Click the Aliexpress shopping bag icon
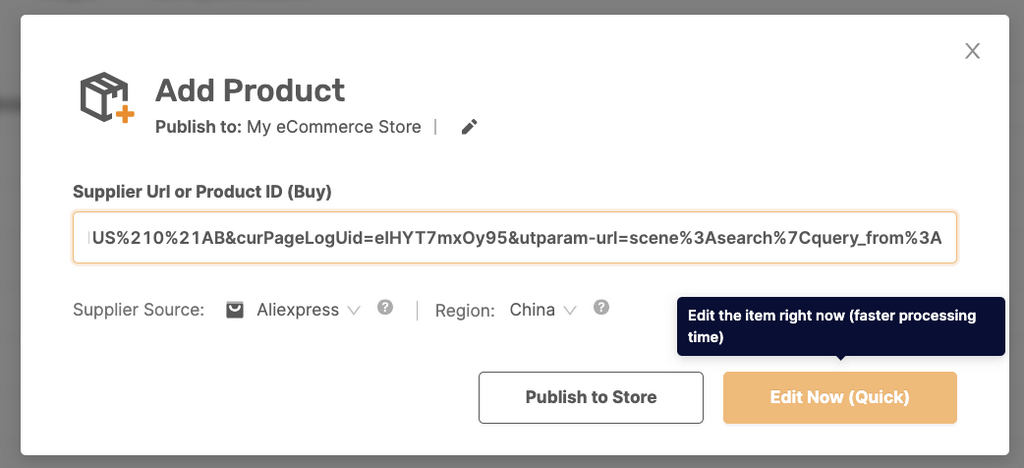This screenshot has width=1024, height=468. (234, 310)
